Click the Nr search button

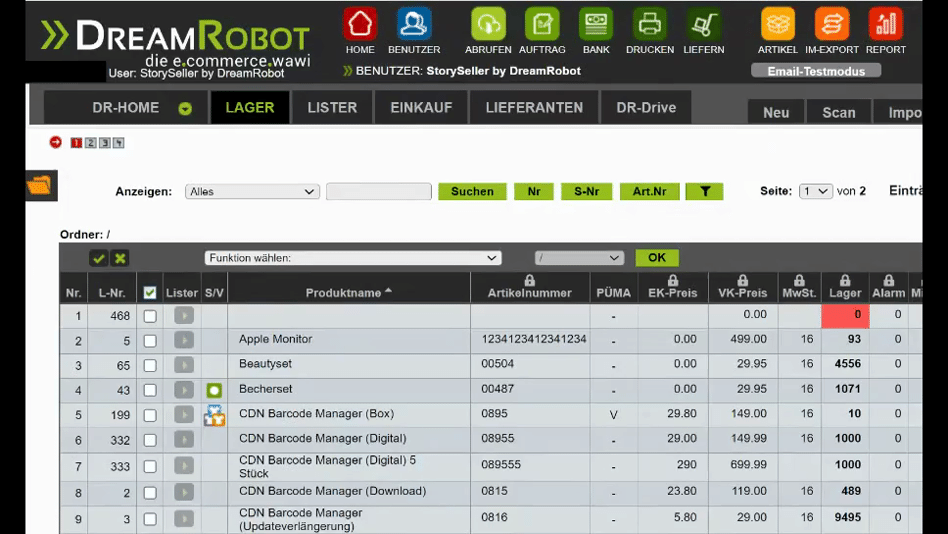[534, 191]
